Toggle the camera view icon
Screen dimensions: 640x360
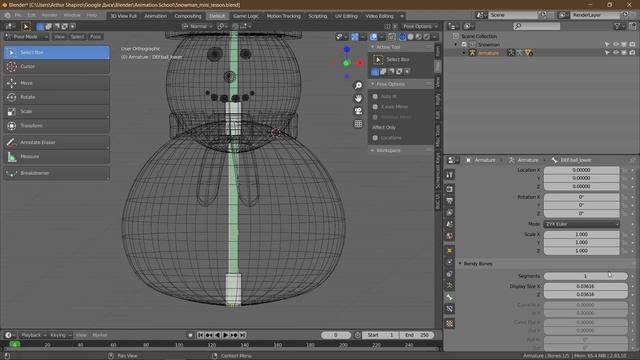tap(358, 111)
